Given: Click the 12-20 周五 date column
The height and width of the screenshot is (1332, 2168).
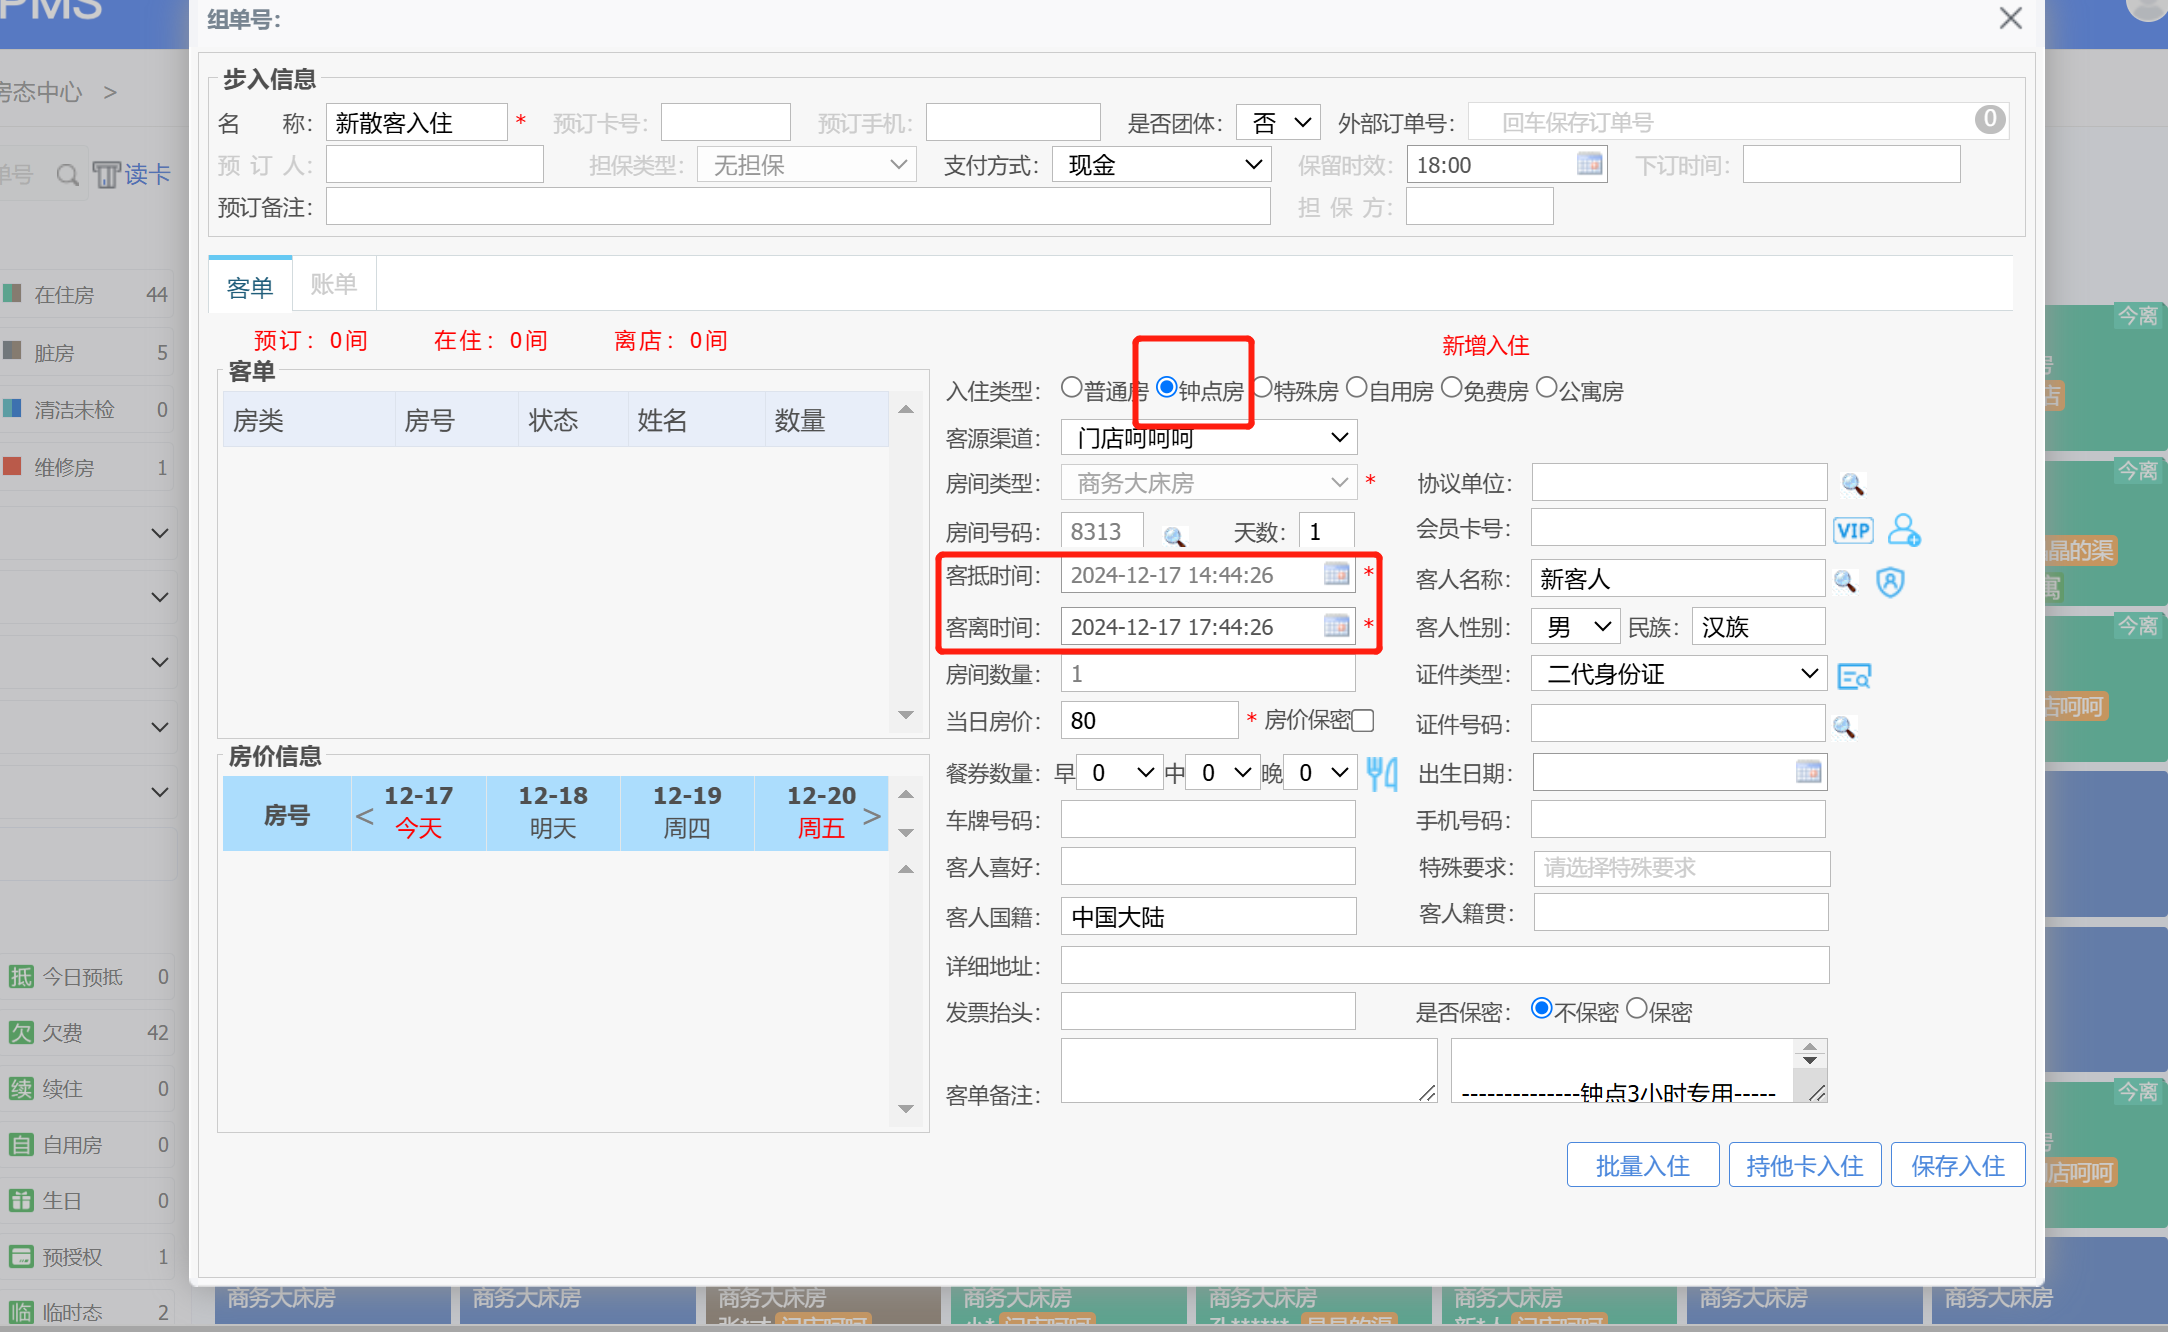Looking at the screenshot, I should click(821, 813).
